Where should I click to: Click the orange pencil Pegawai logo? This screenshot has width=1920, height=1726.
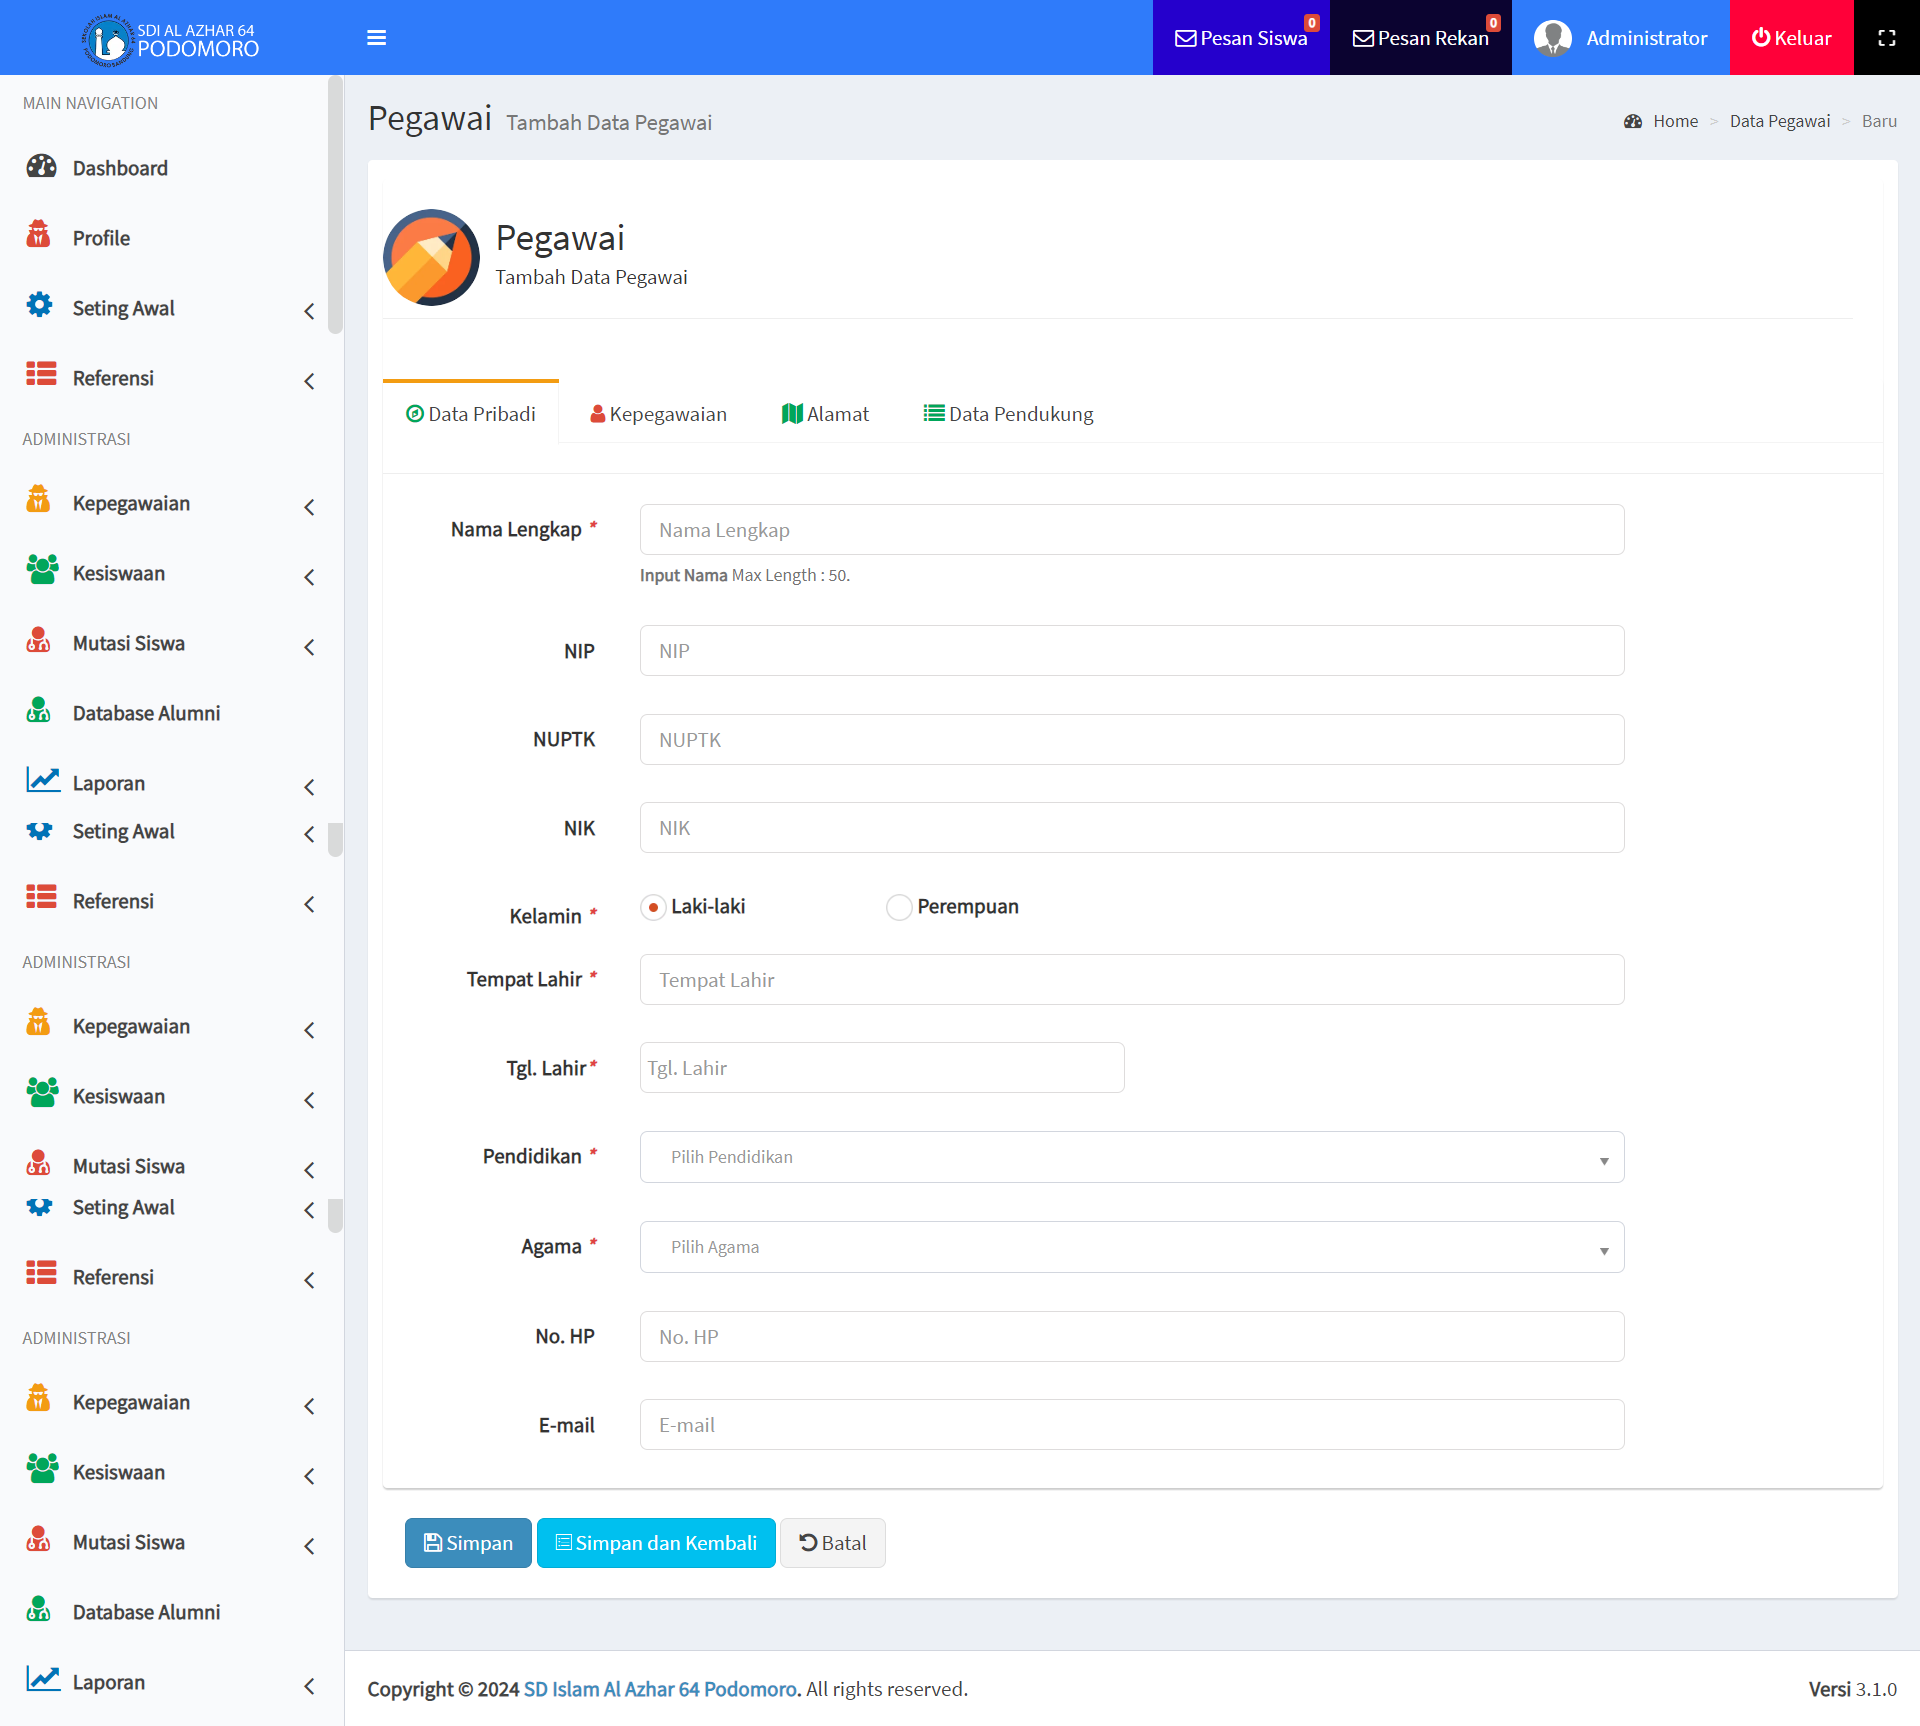[x=431, y=257]
